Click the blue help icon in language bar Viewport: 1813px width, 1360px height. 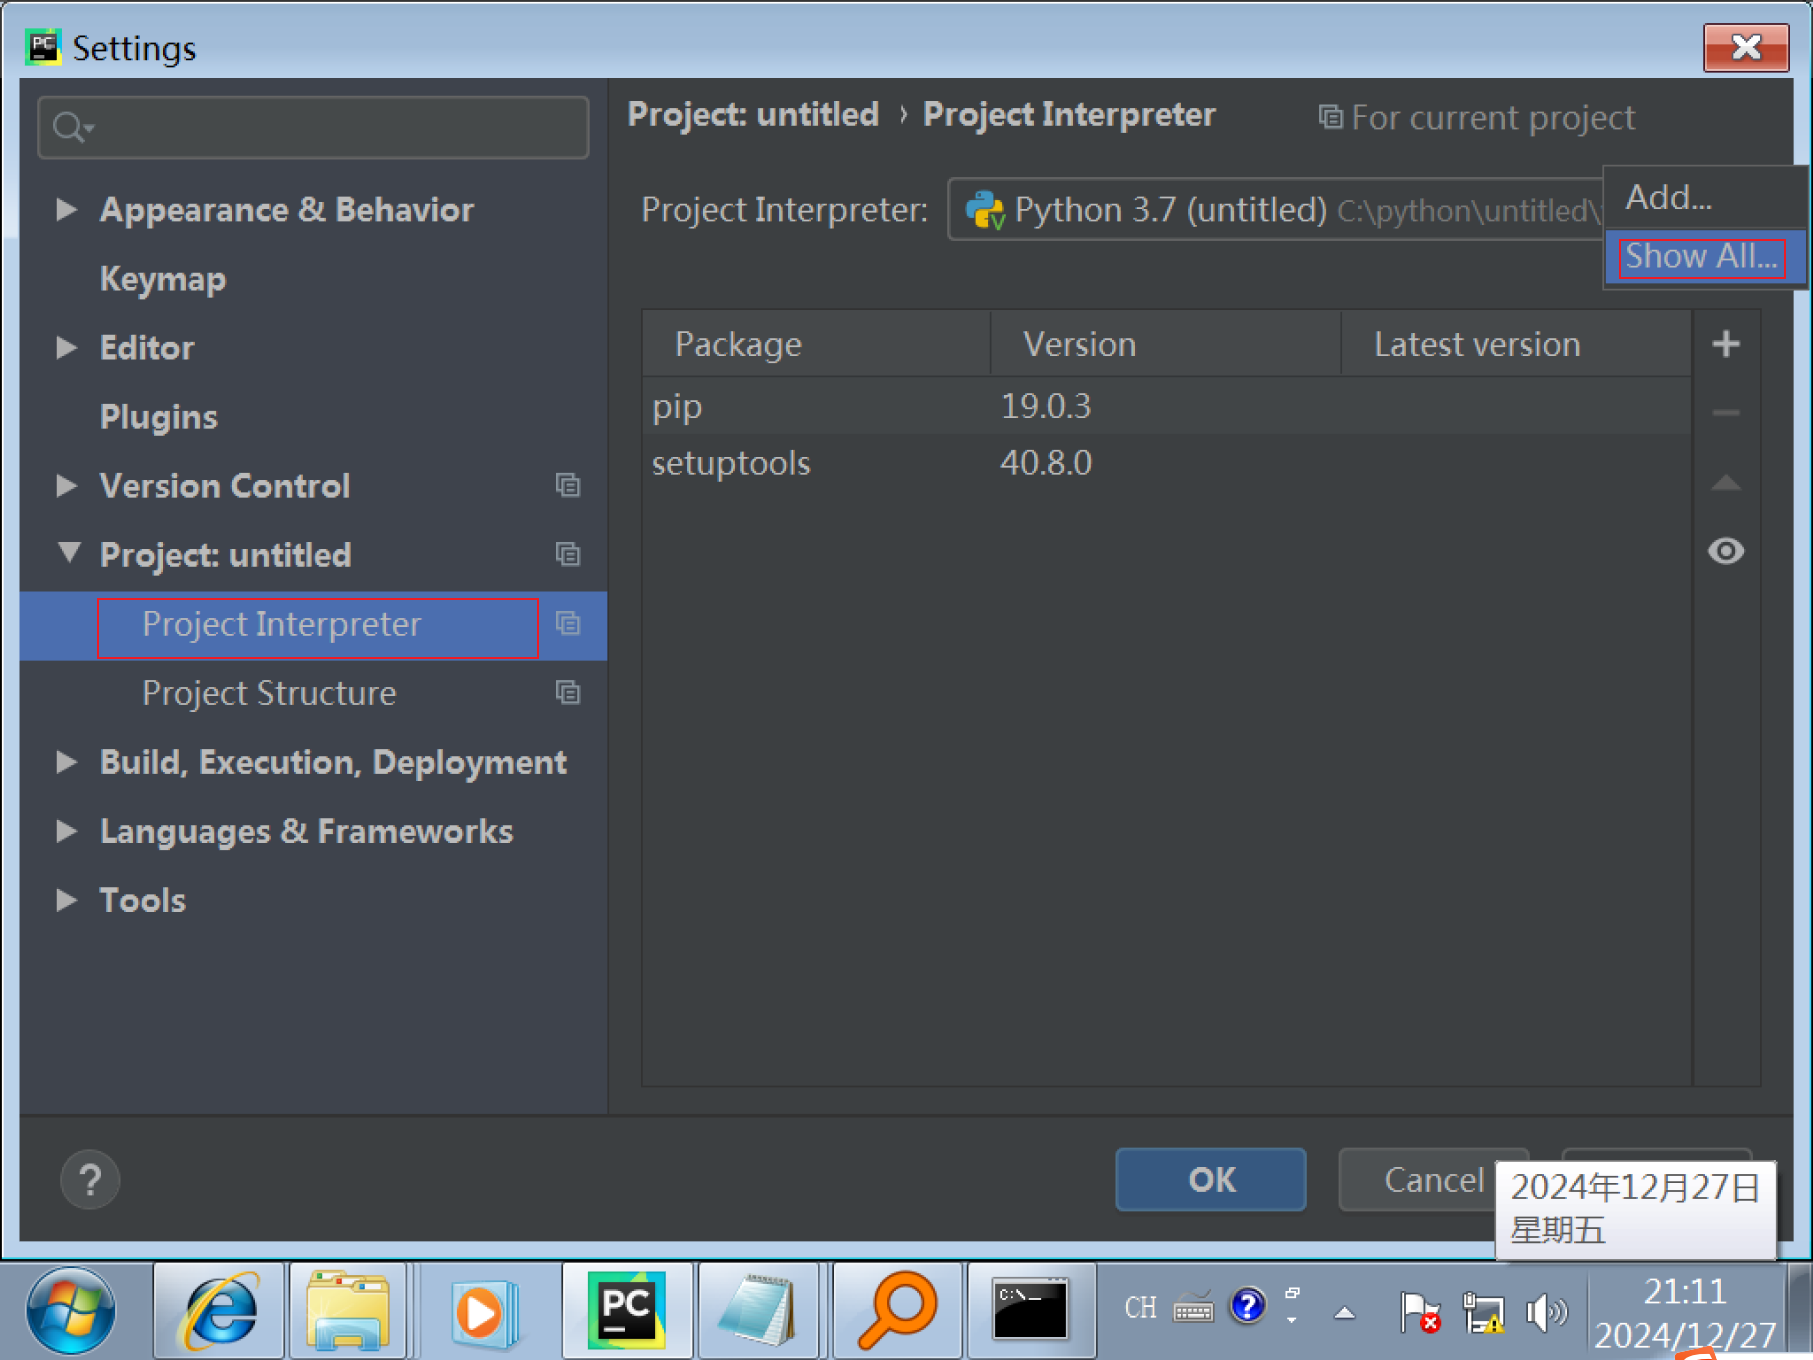(x=1247, y=1306)
